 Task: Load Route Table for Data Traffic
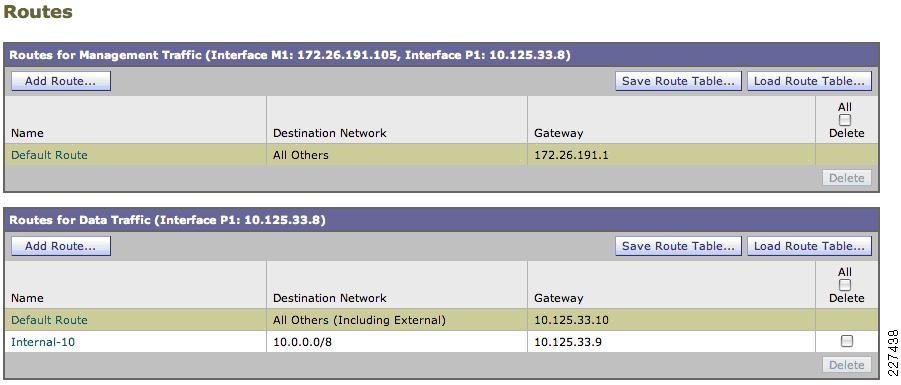point(809,246)
